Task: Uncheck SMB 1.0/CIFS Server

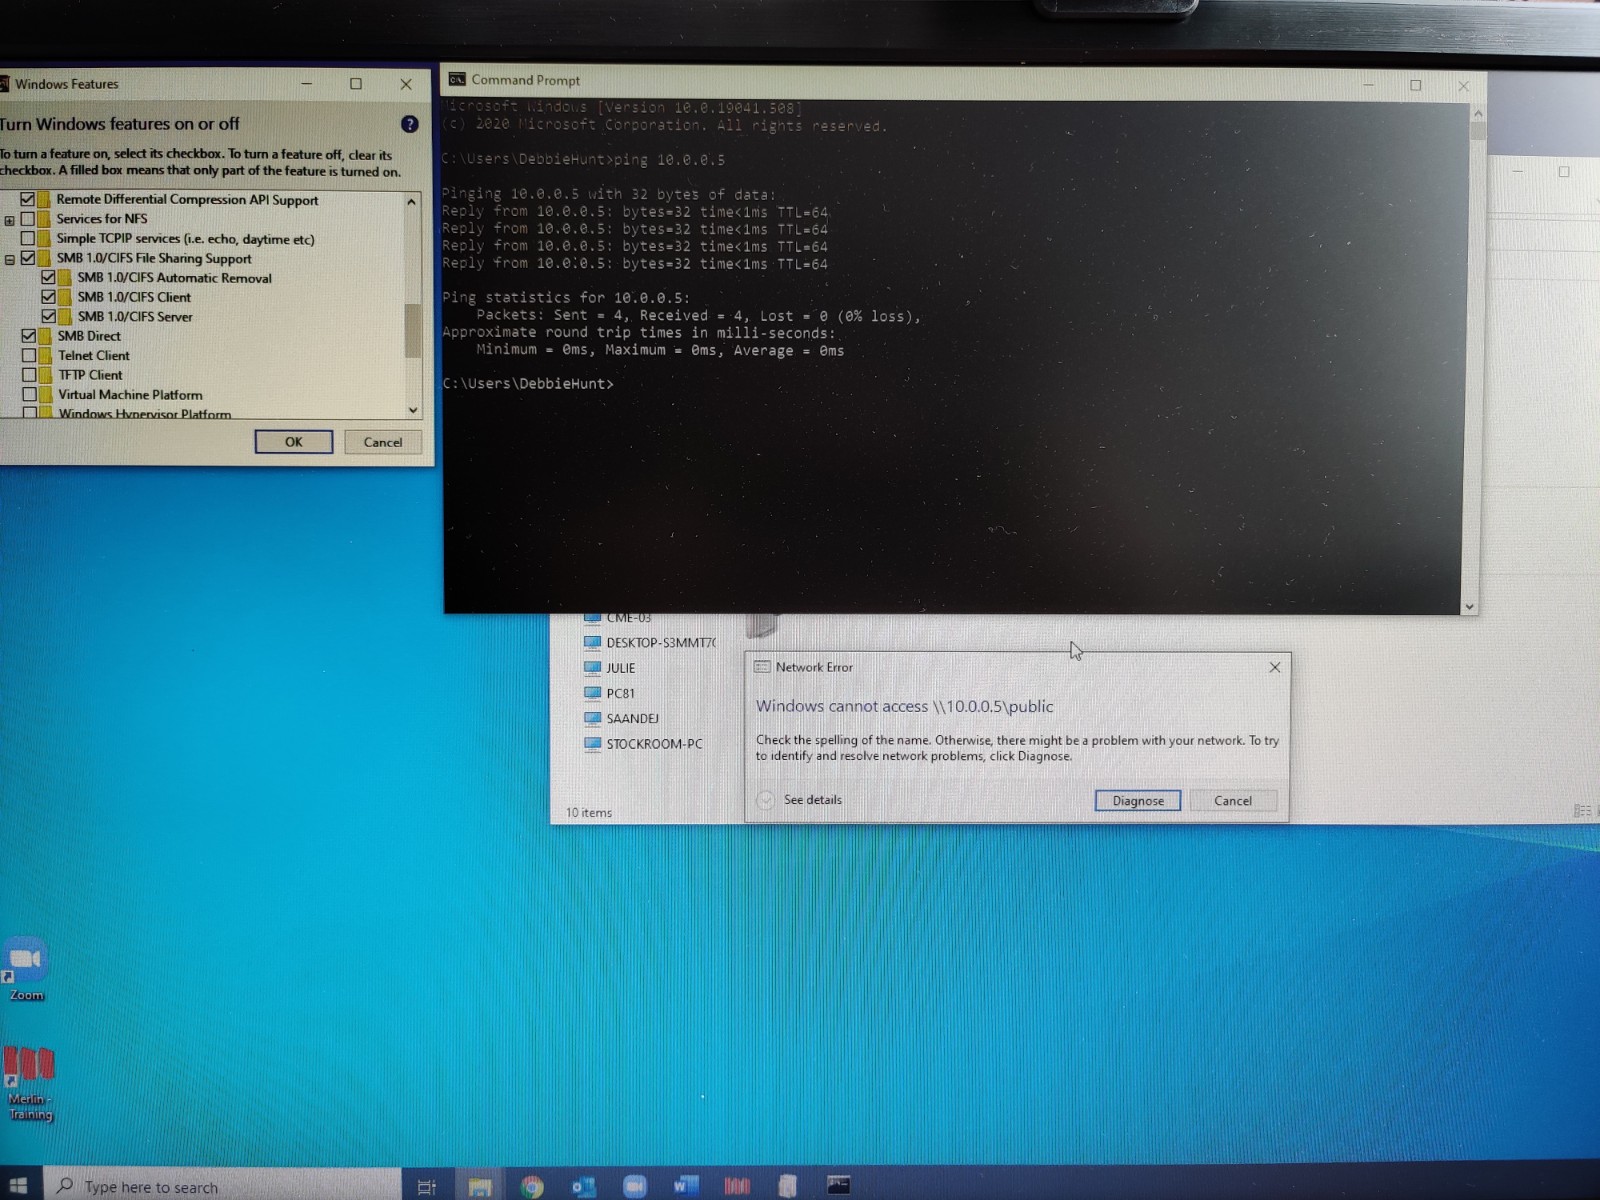Action: (48, 316)
